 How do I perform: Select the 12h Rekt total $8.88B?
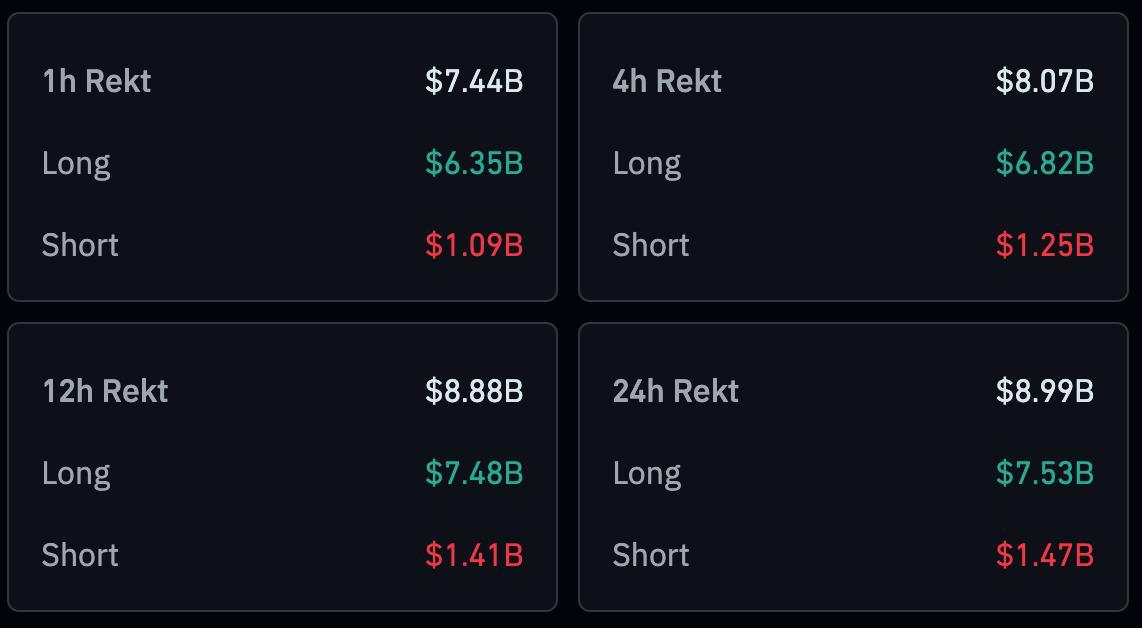[x=474, y=391]
